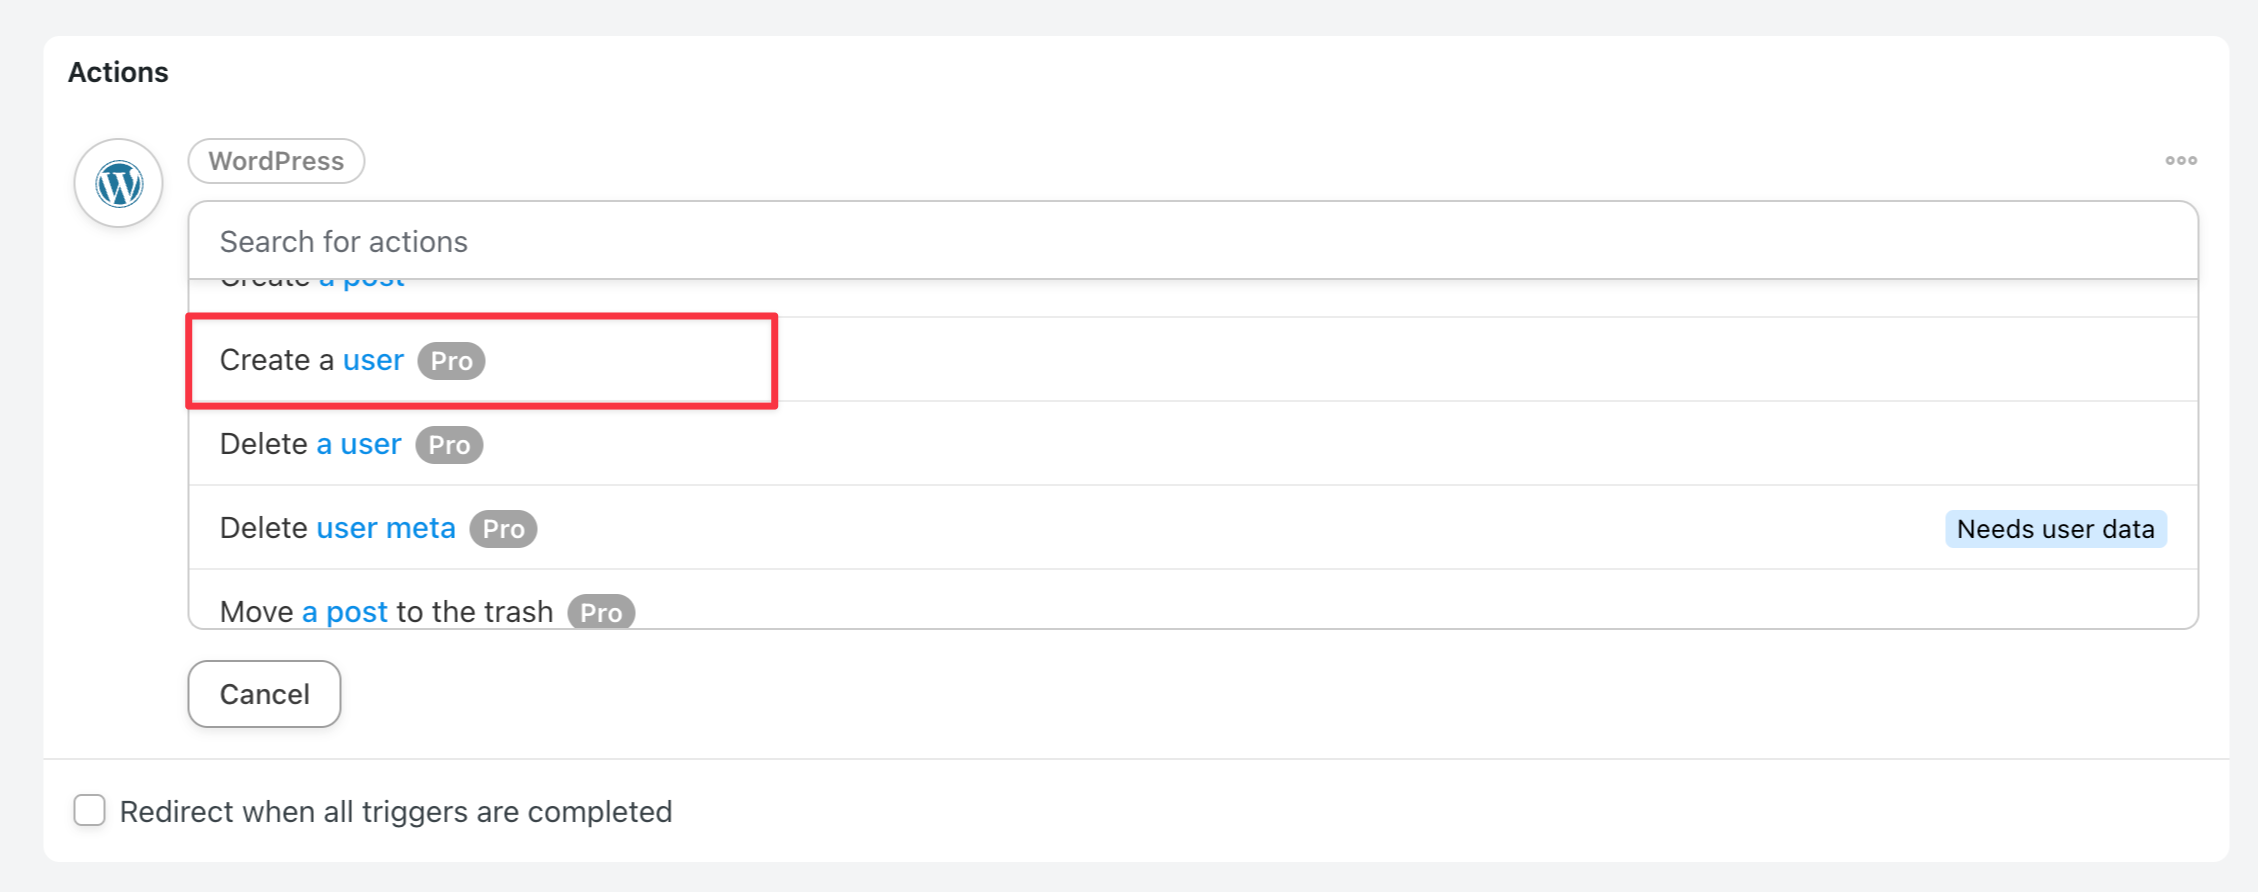Click the Cancel button
2258x892 pixels.
point(264,694)
